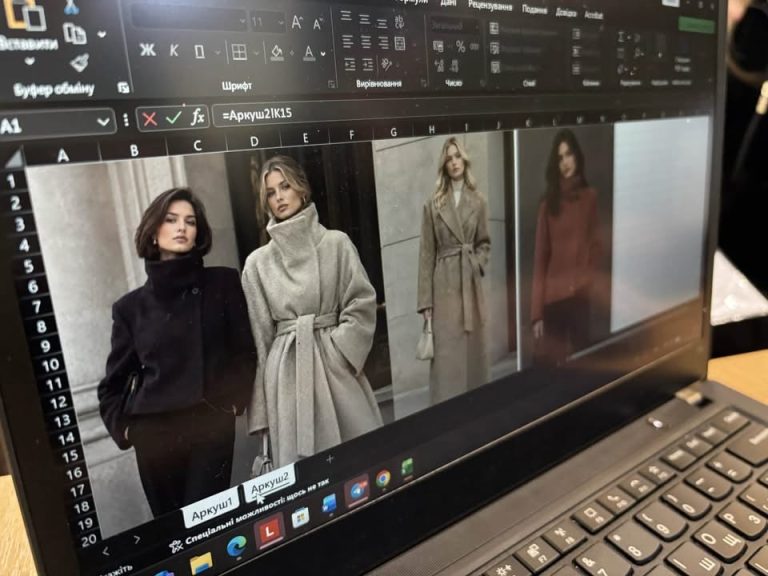Image resolution: width=768 pixels, height=576 pixels.
Task: Expand the Copy options dropdown arrow
Action: click(102, 34)
